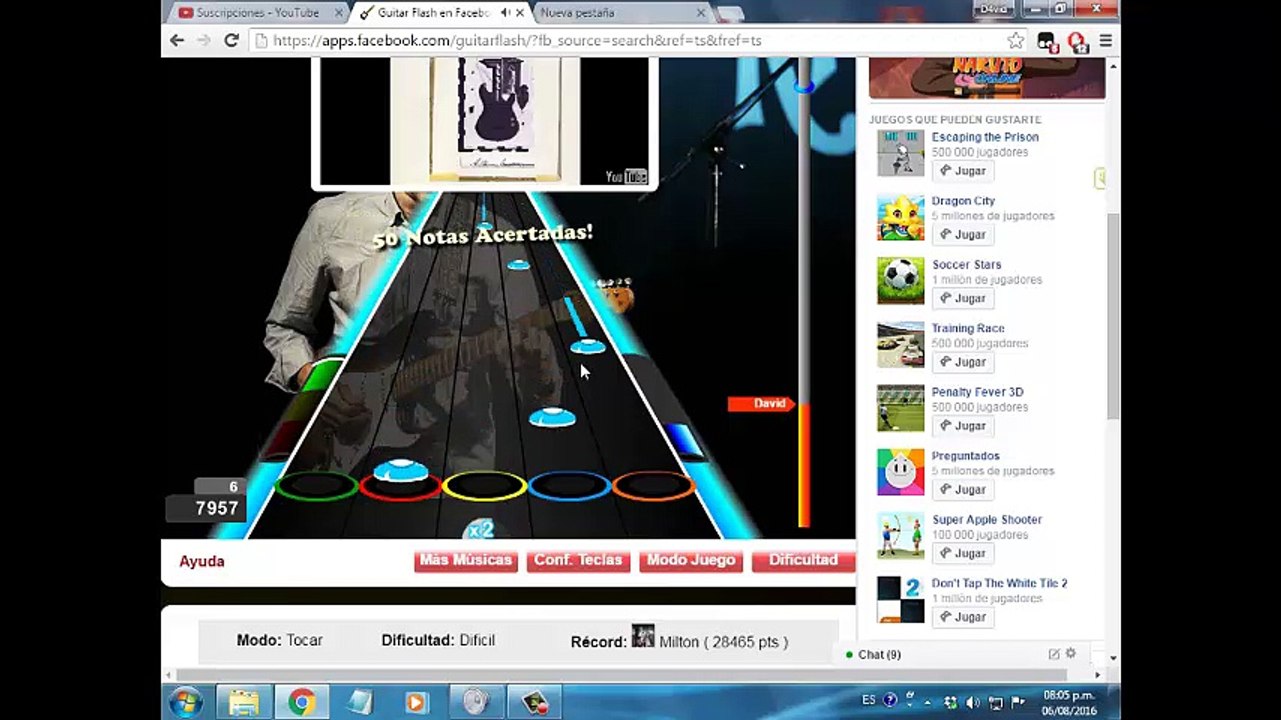Switch to the Suscripciones - YouTube tab
1281x720 pixels.
259,13
